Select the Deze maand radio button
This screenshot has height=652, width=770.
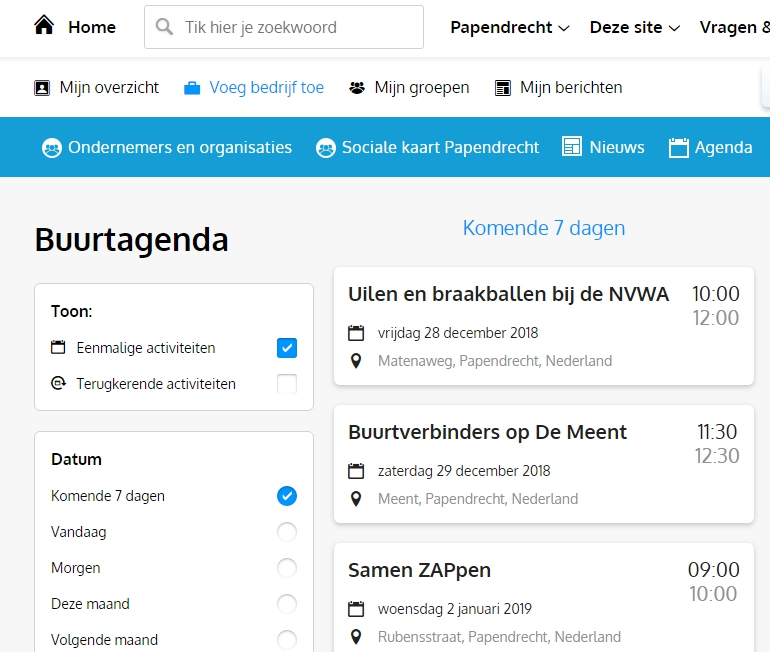pyautogui.click(x=287, y=604)
